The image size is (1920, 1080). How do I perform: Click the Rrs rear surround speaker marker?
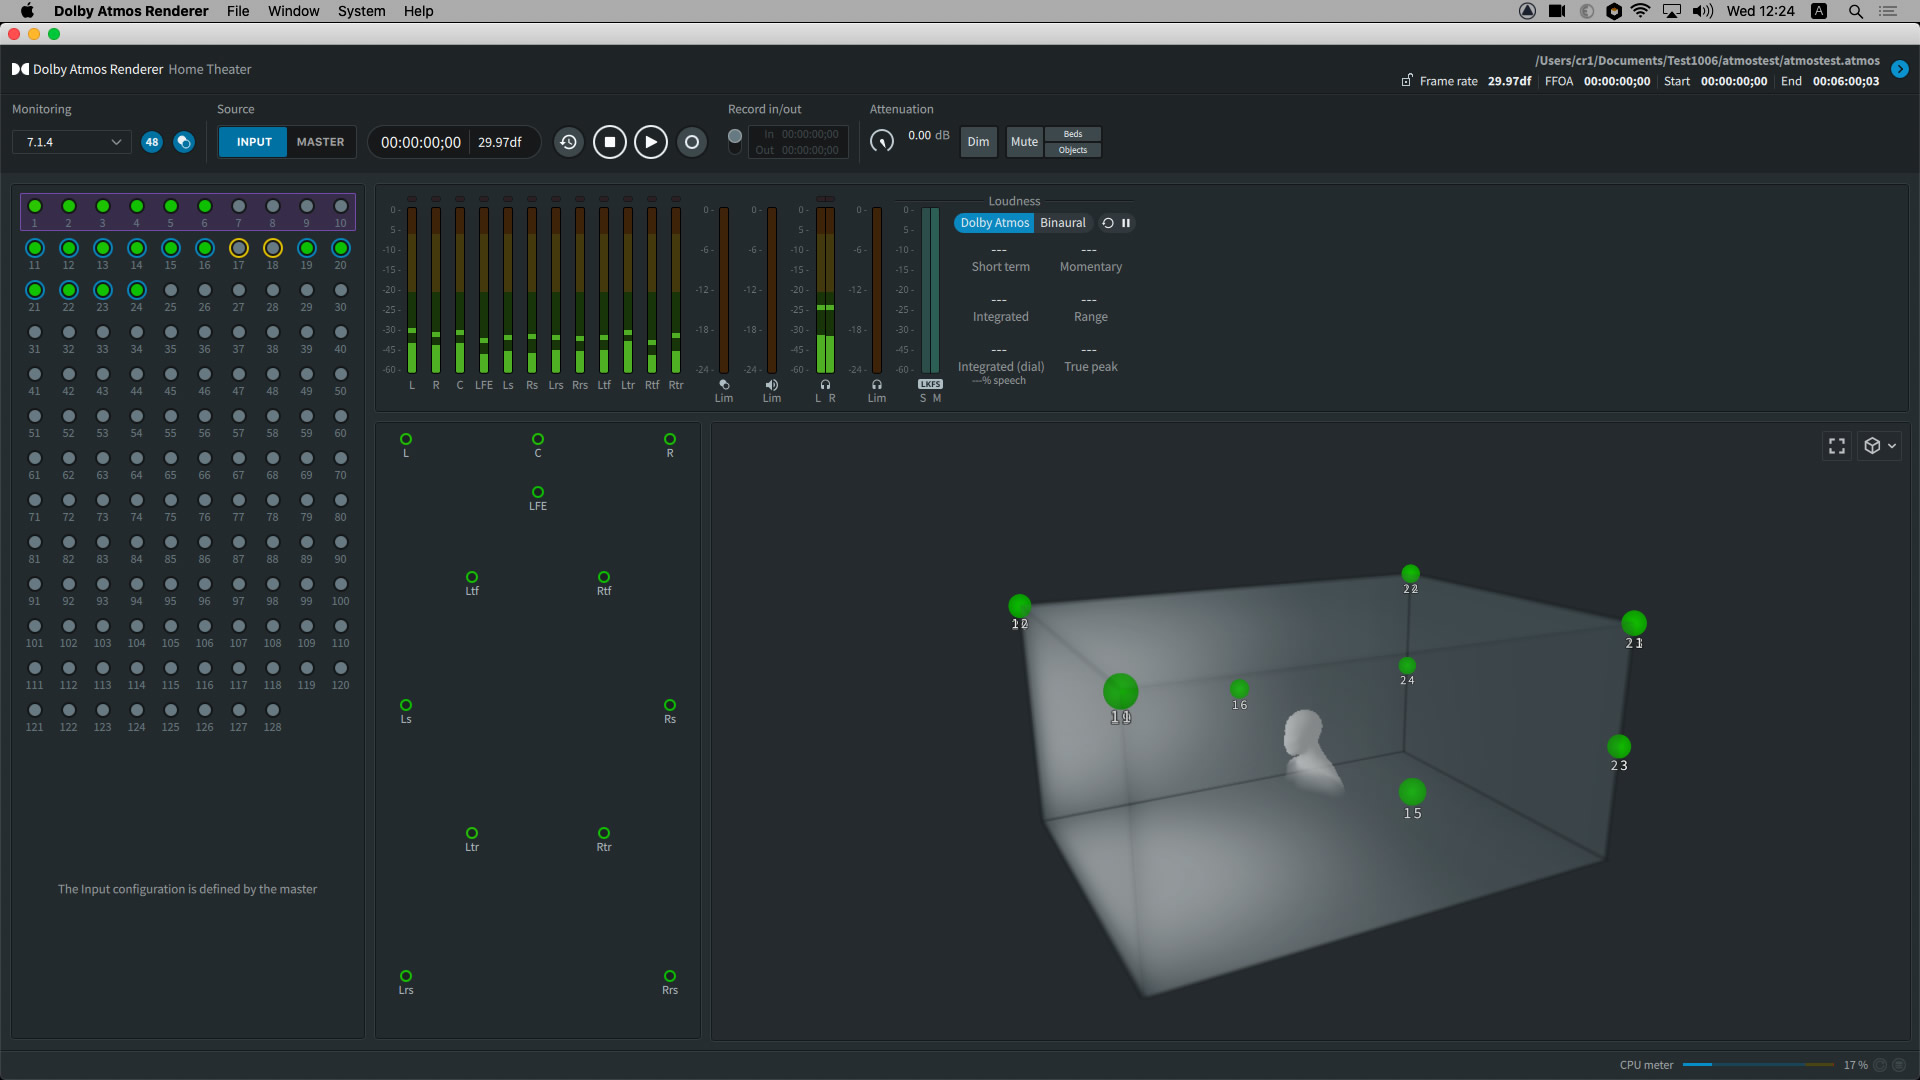click(x=670, y=976)
